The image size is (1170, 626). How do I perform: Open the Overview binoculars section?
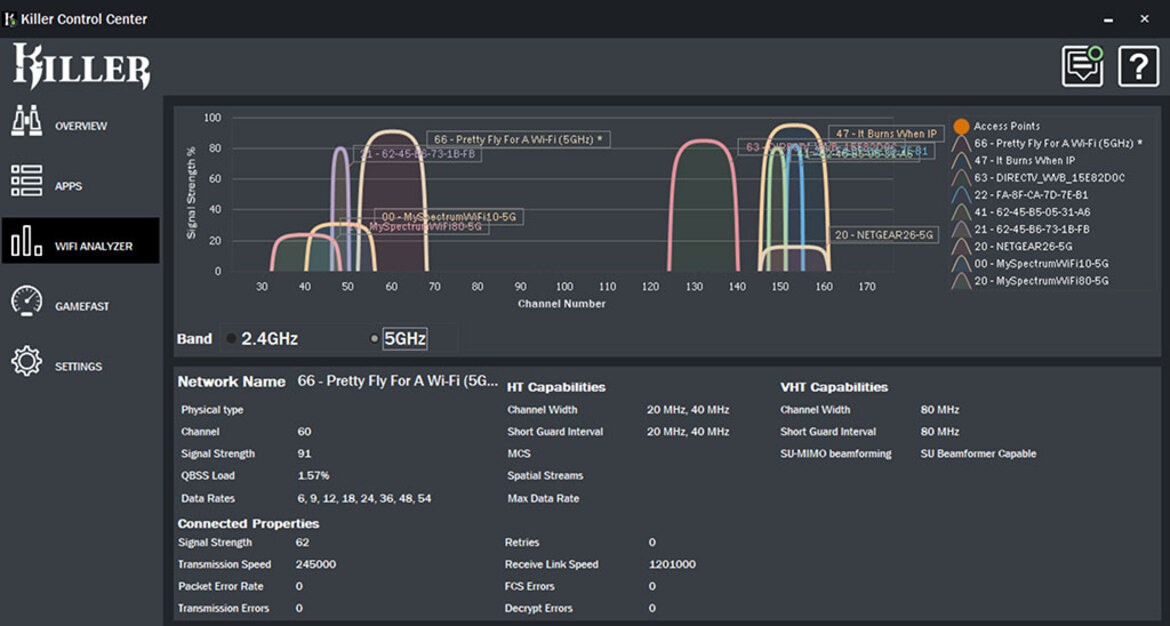pyautogui.click(x=81, y=125)
